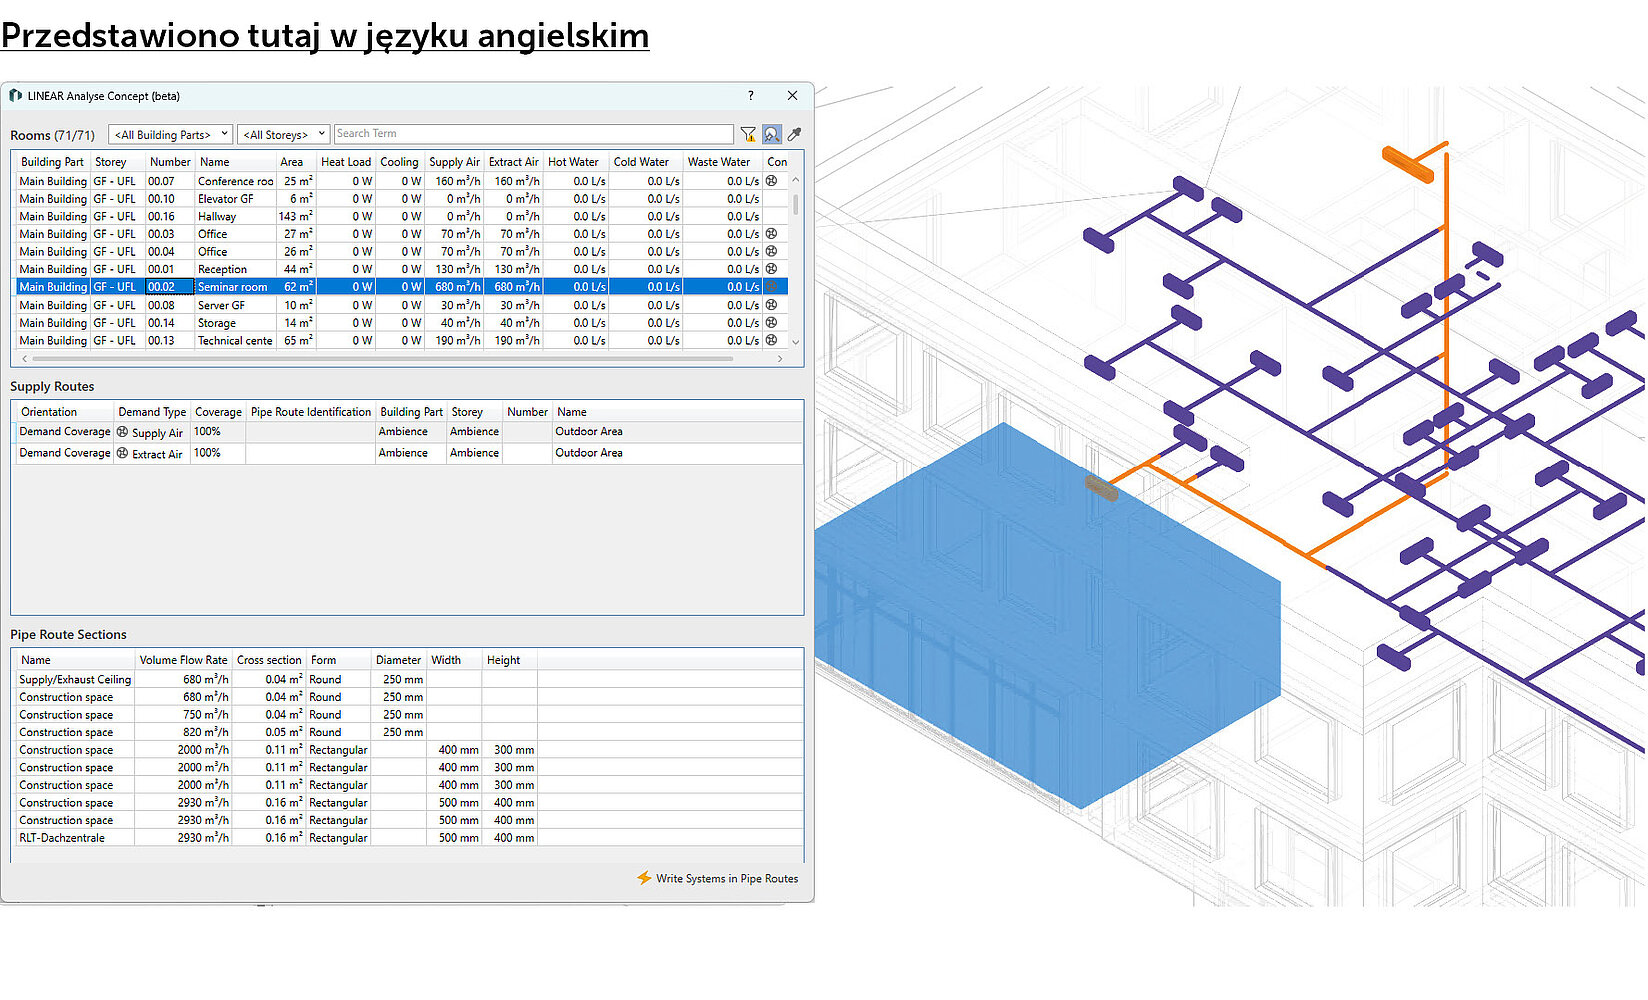Click the lightning bolt icon at dialog bottom
The width and height of the screenshot is (1648, 1000).
coord(644,878)
